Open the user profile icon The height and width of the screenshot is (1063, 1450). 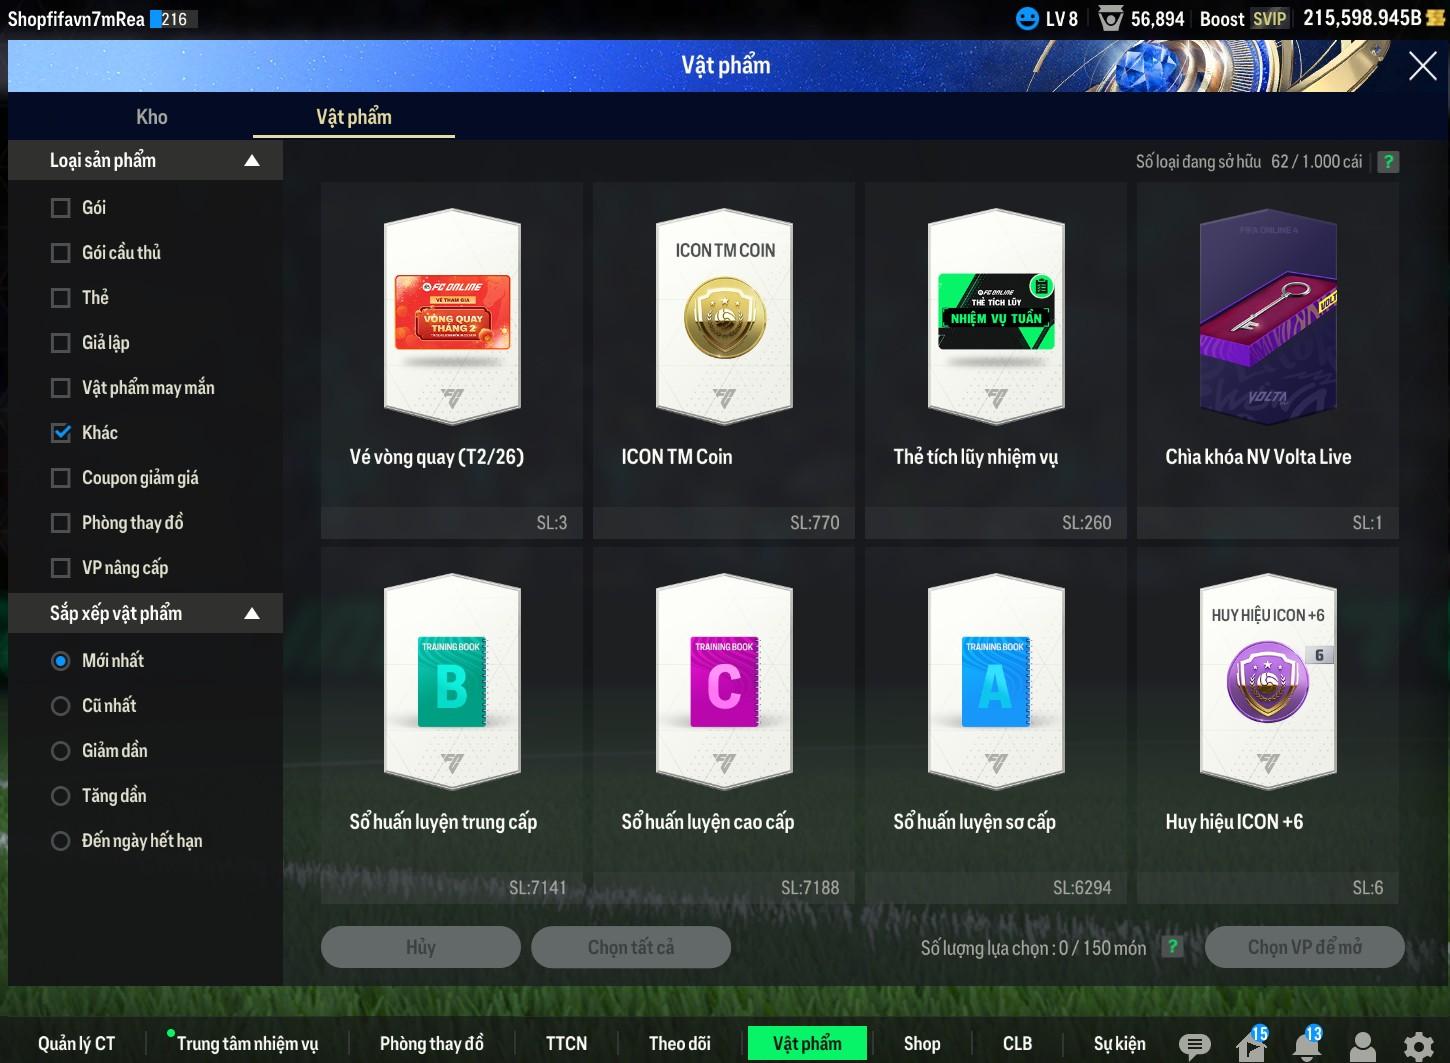1362,1046
